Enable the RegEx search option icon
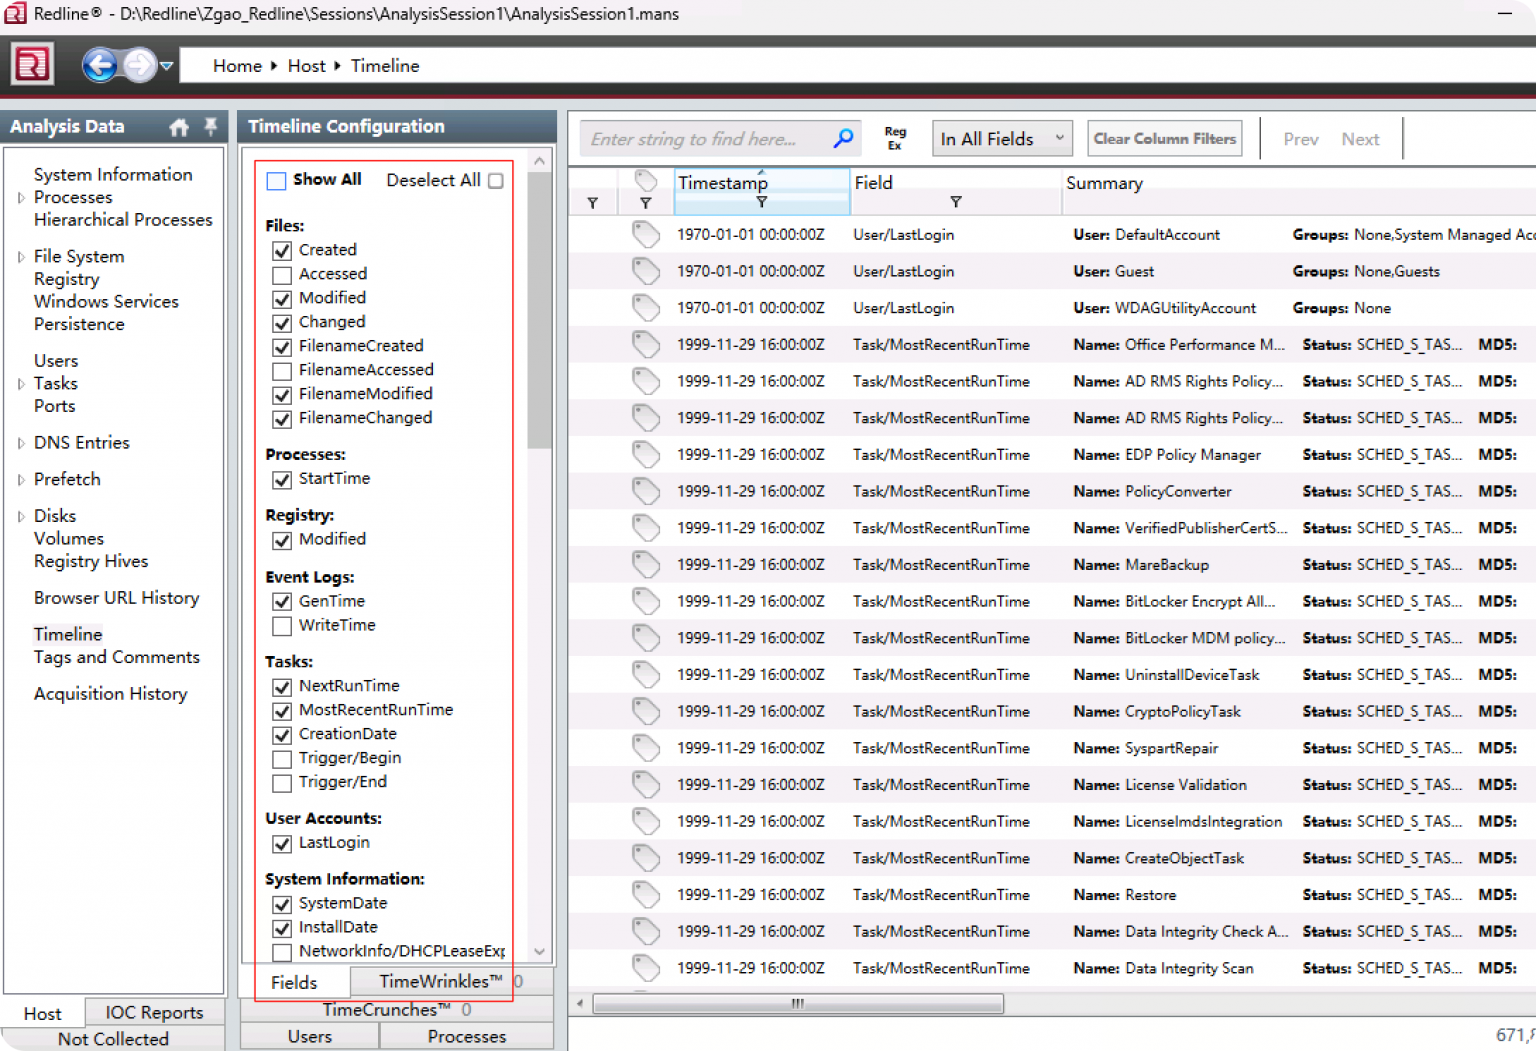This screenshot has height=1051, width=1536. 895,138
